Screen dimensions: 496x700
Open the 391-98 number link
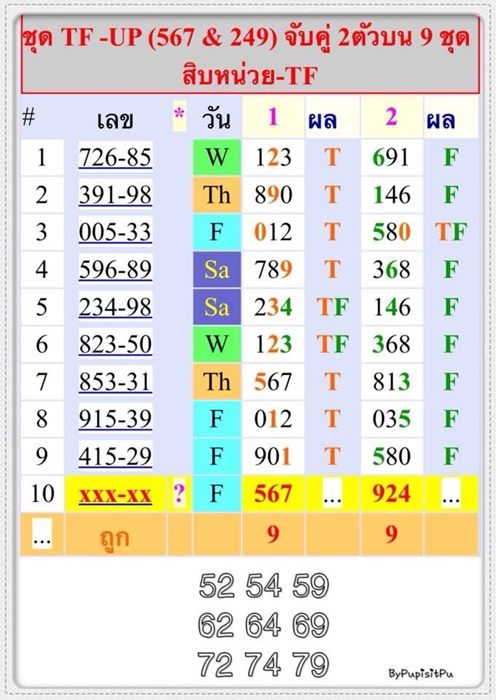(116, 195)
